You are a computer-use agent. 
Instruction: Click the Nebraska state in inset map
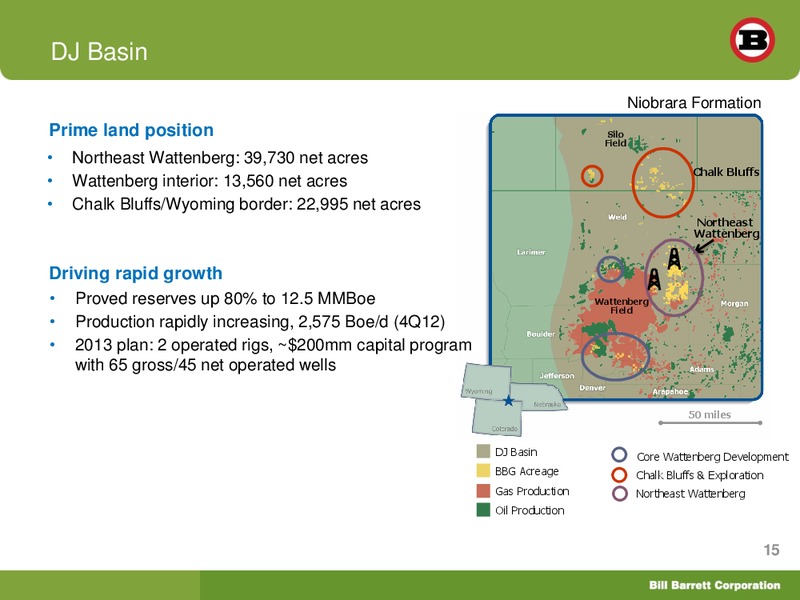point(540,397)
